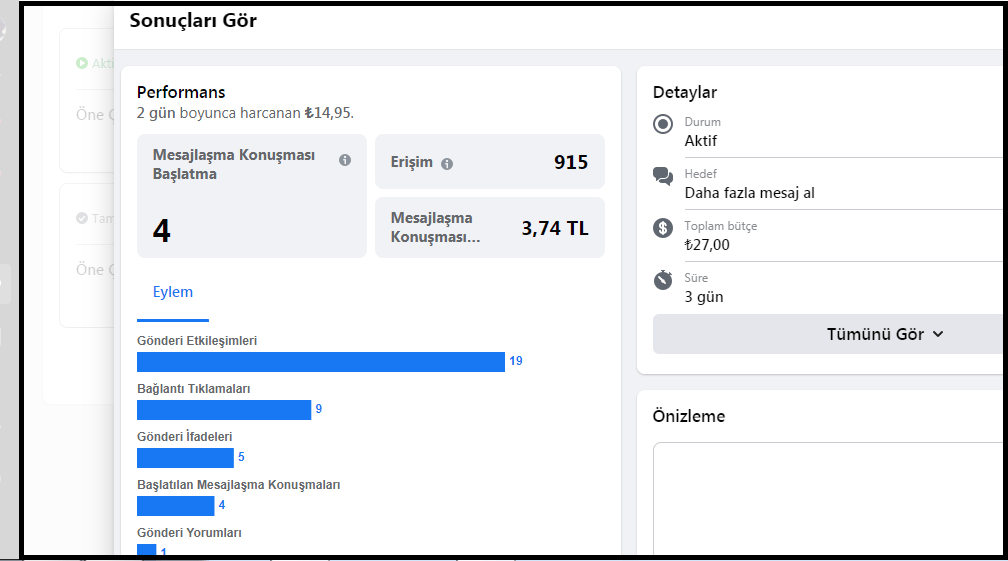Click the value 9 next to link clicks bar
1008x561 pixels.
(x=319, y=409)
